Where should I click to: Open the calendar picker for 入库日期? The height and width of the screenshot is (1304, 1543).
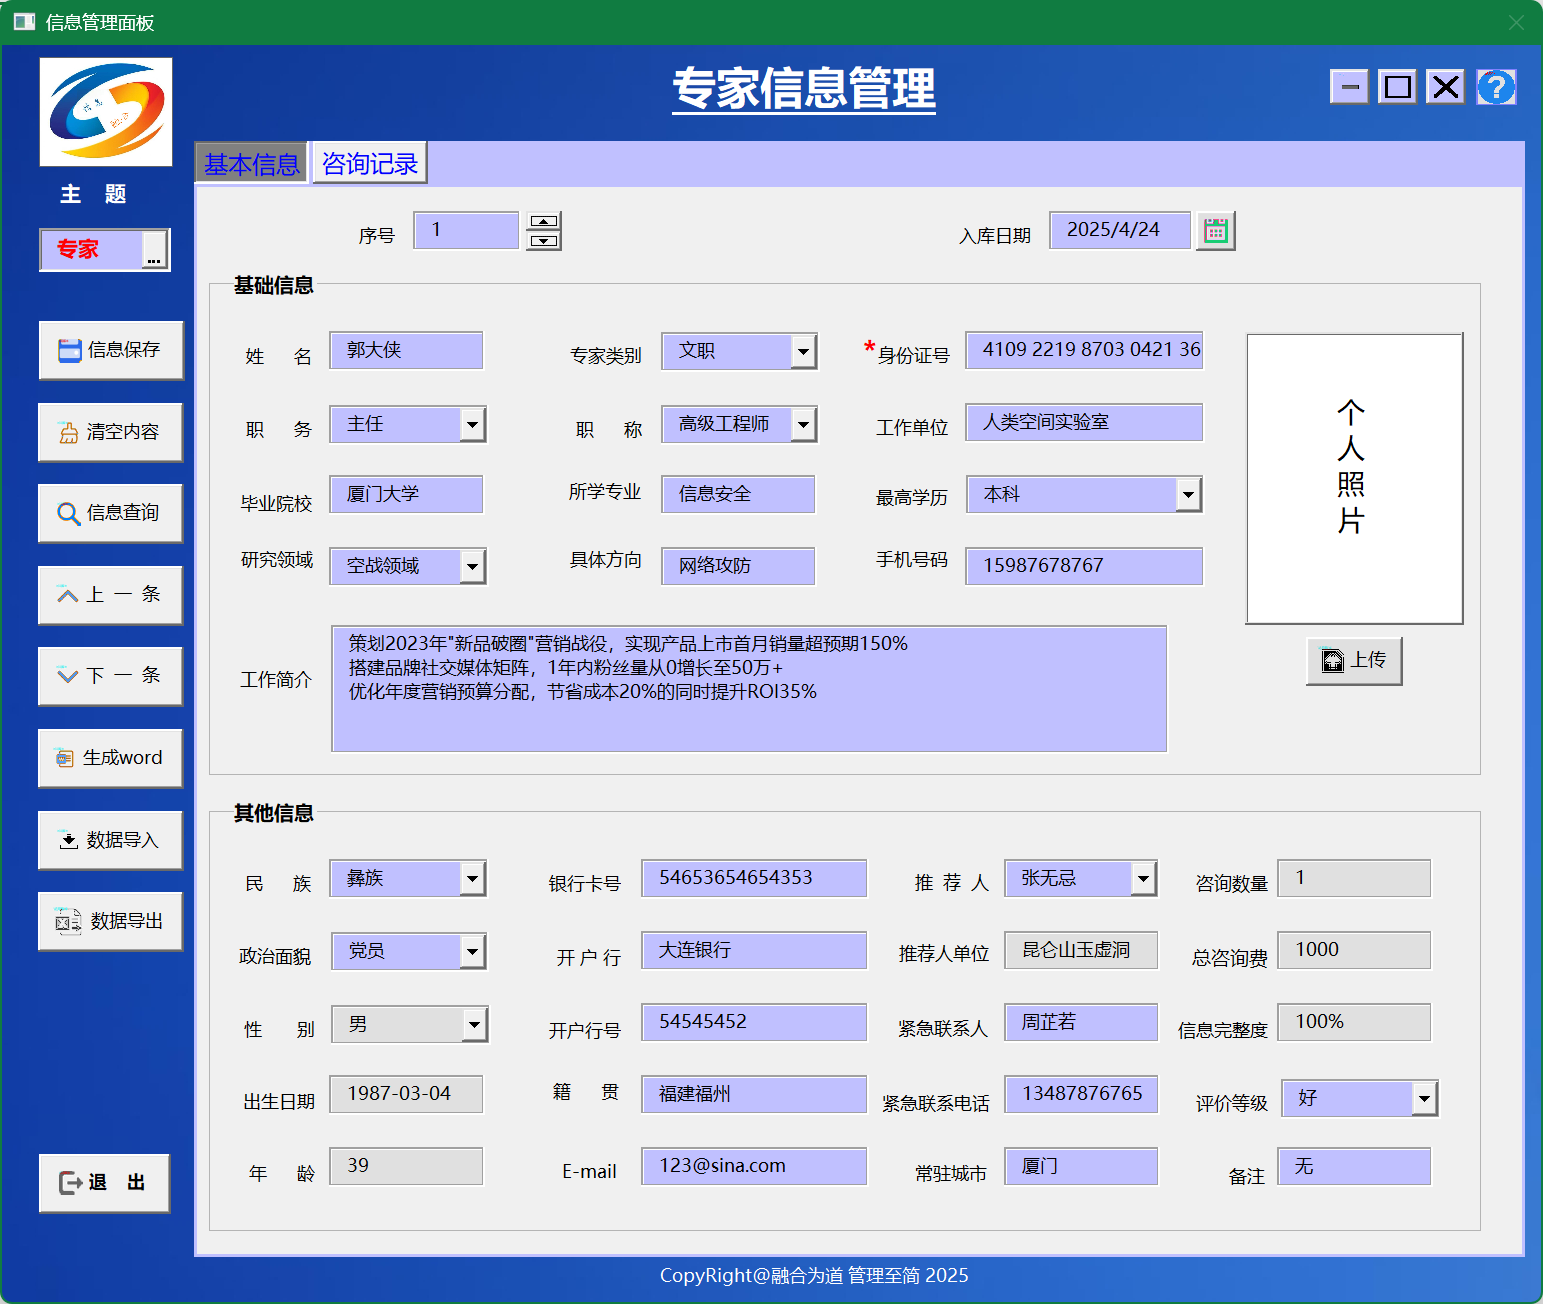click(x=1216, y=231)
